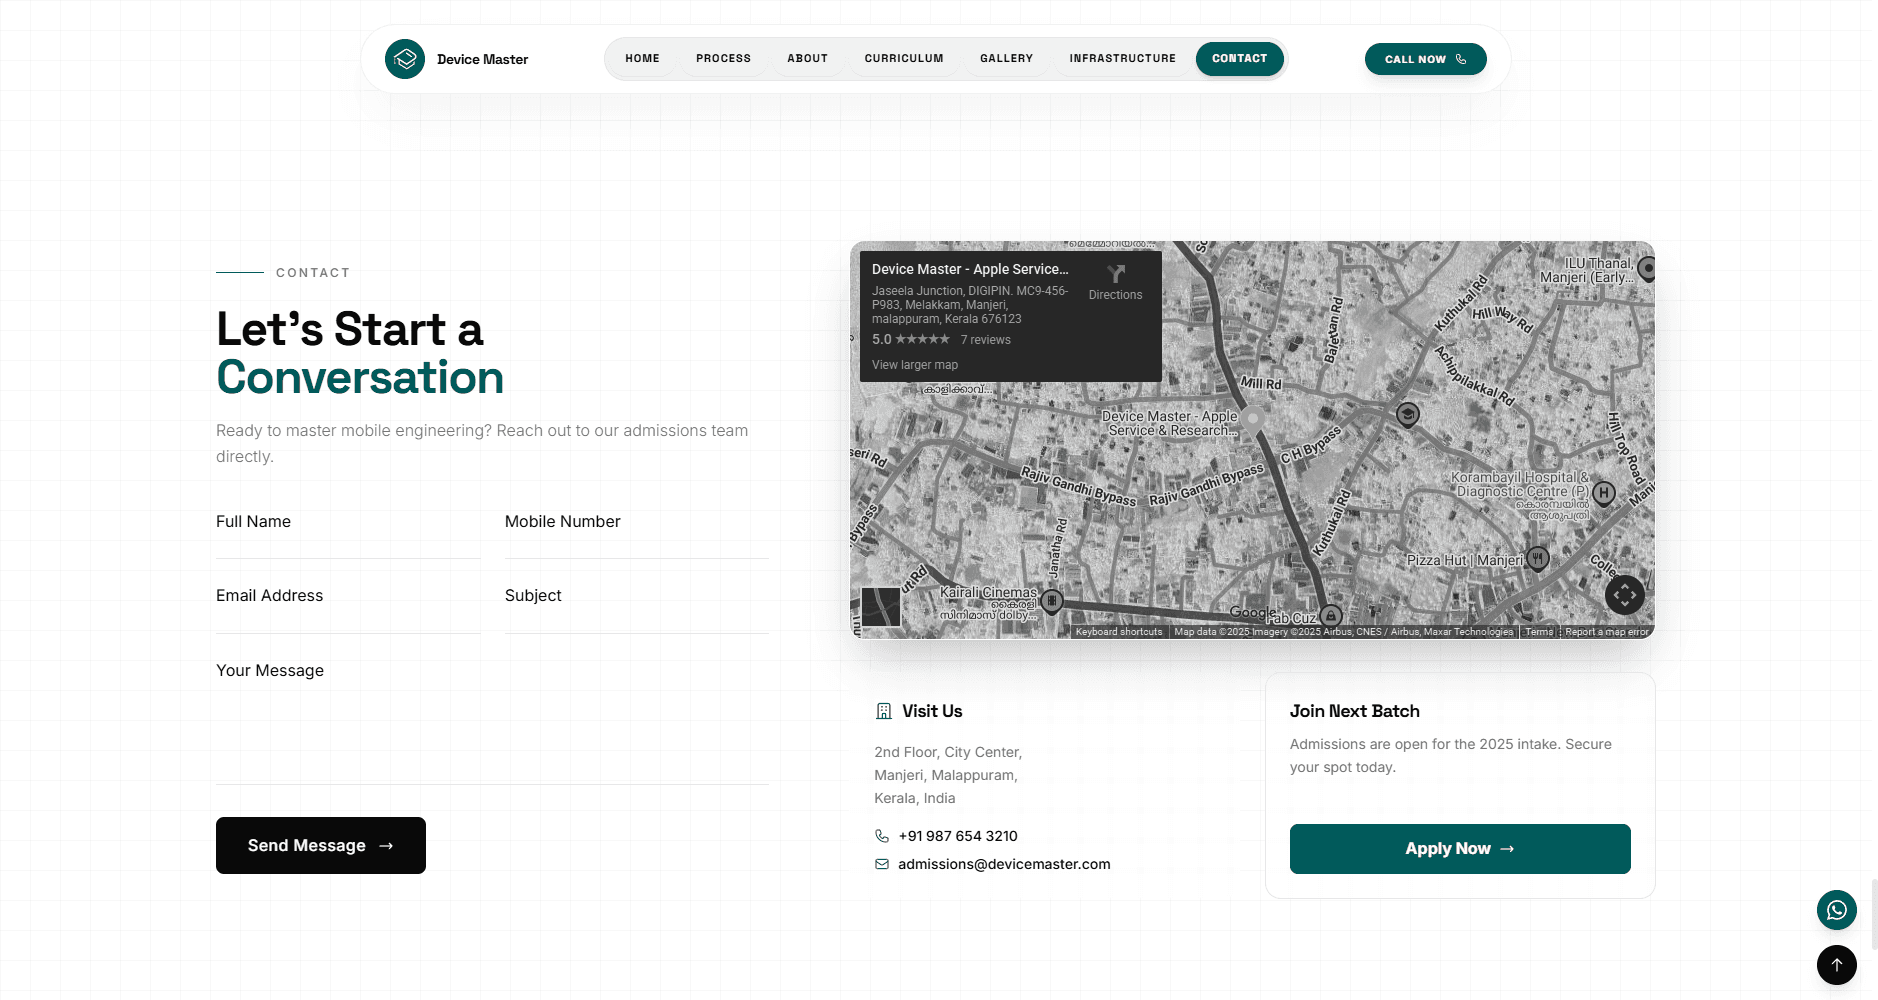Click the admissions@devicemaster.com email link
Screen dimensions: 1878x1000
(1004, 864)
